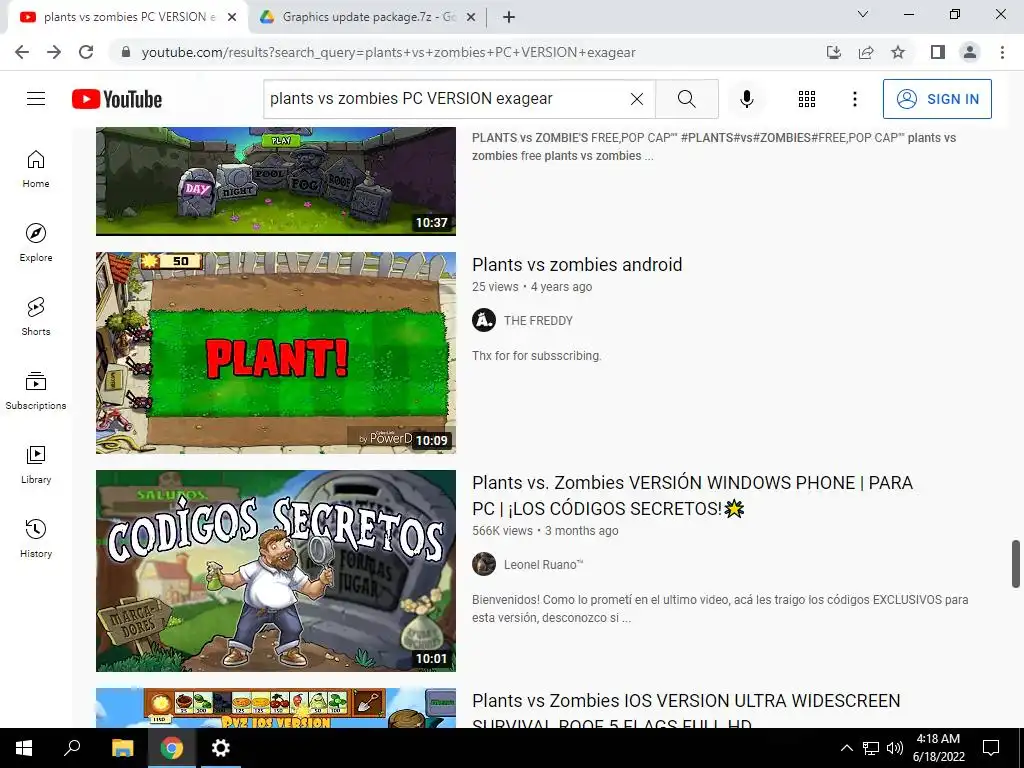Viewport: 1024px width, 768px height.
Task: Open the 'Plants vs zombies android' title
Action: pyautogui.click(x=577, y=264)
